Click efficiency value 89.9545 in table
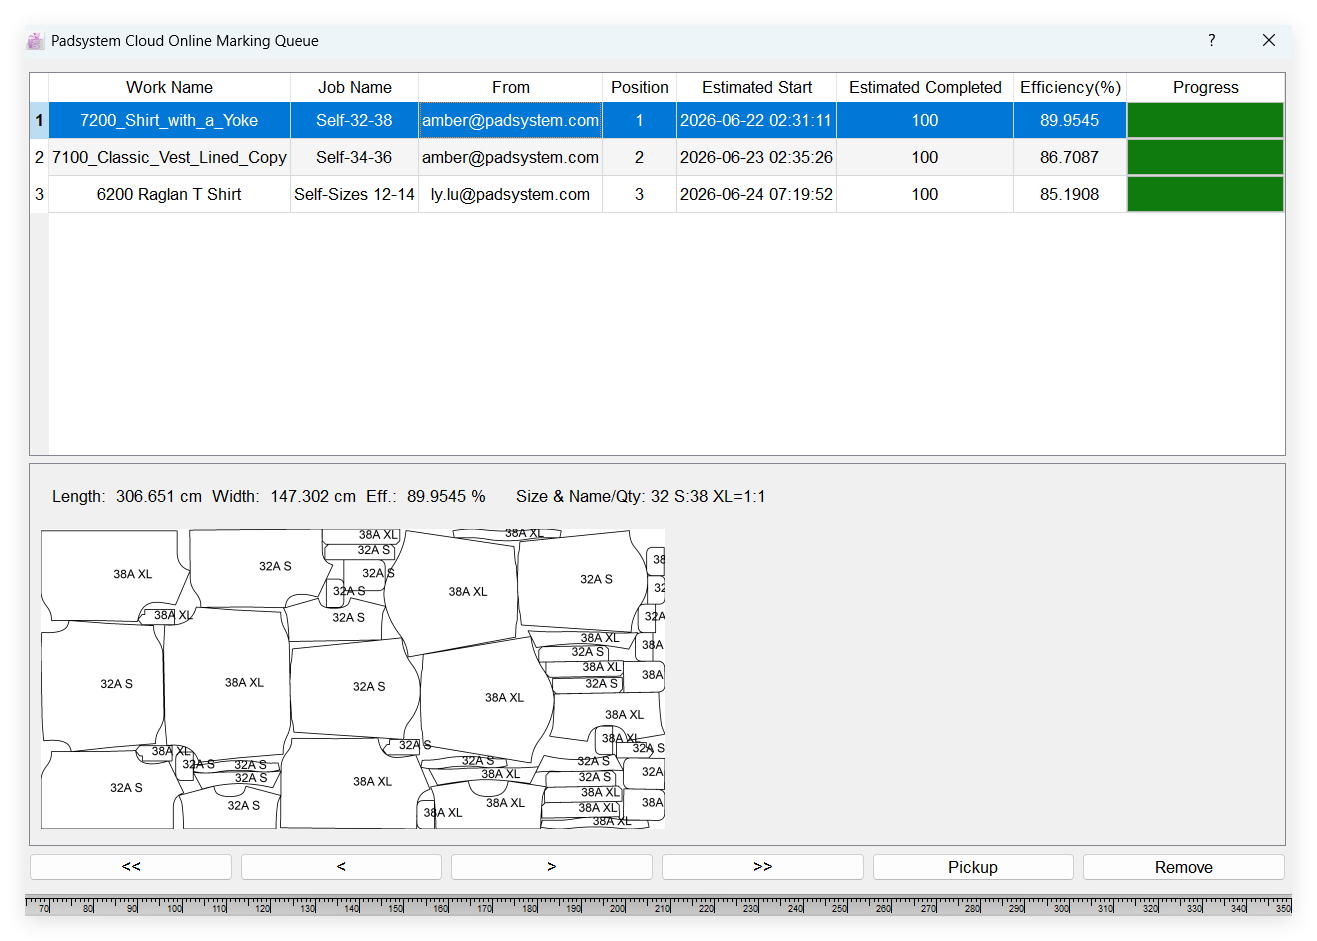This screenshot has height=941, width=1317. pyautogui.click(x=1069, y=120)
